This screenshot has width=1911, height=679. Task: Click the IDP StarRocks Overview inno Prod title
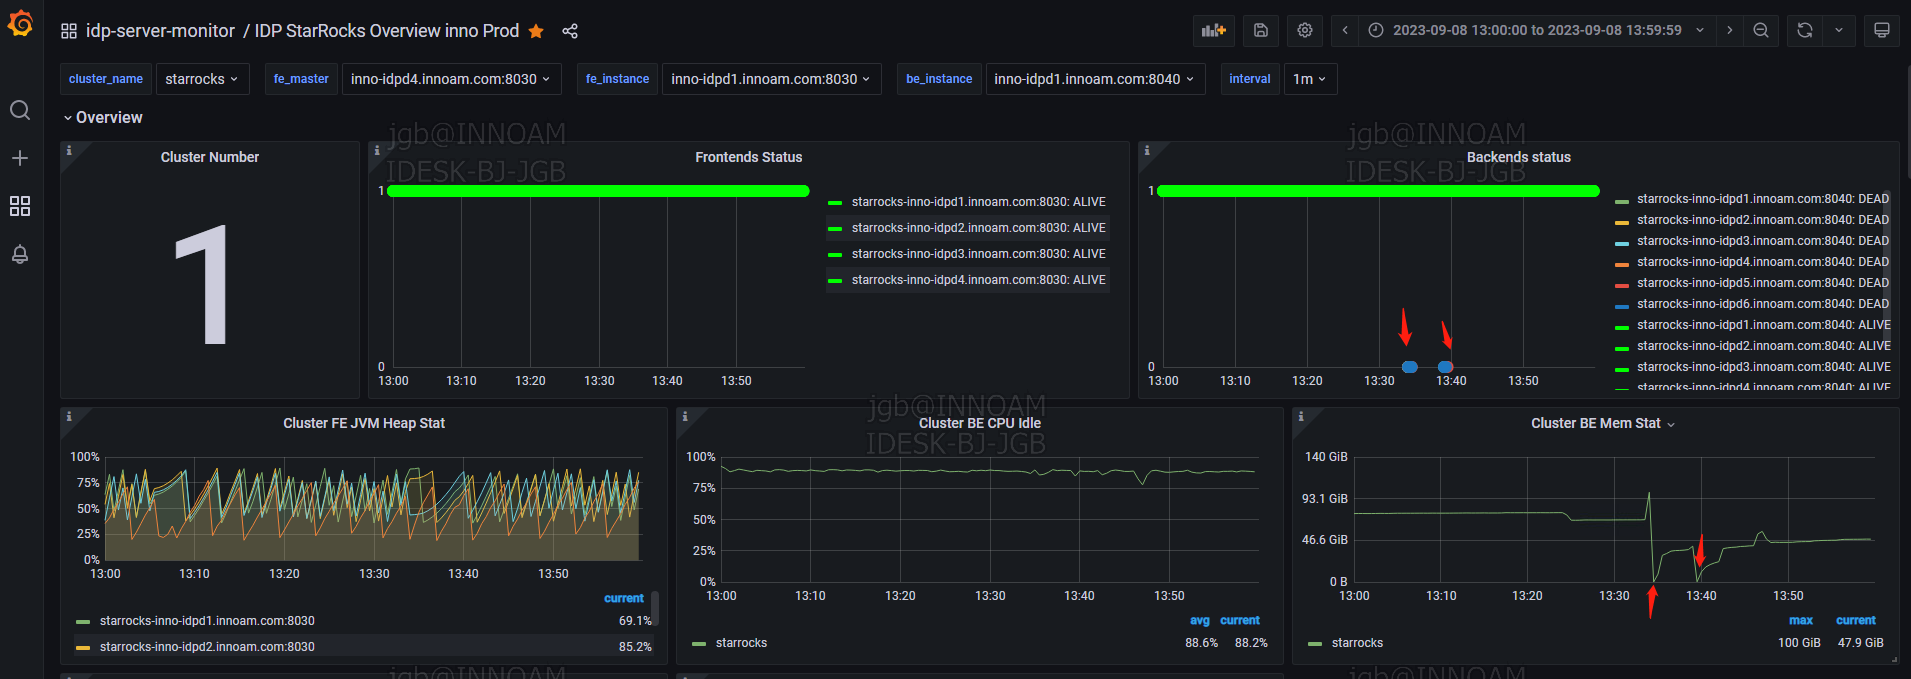[387, 31]
